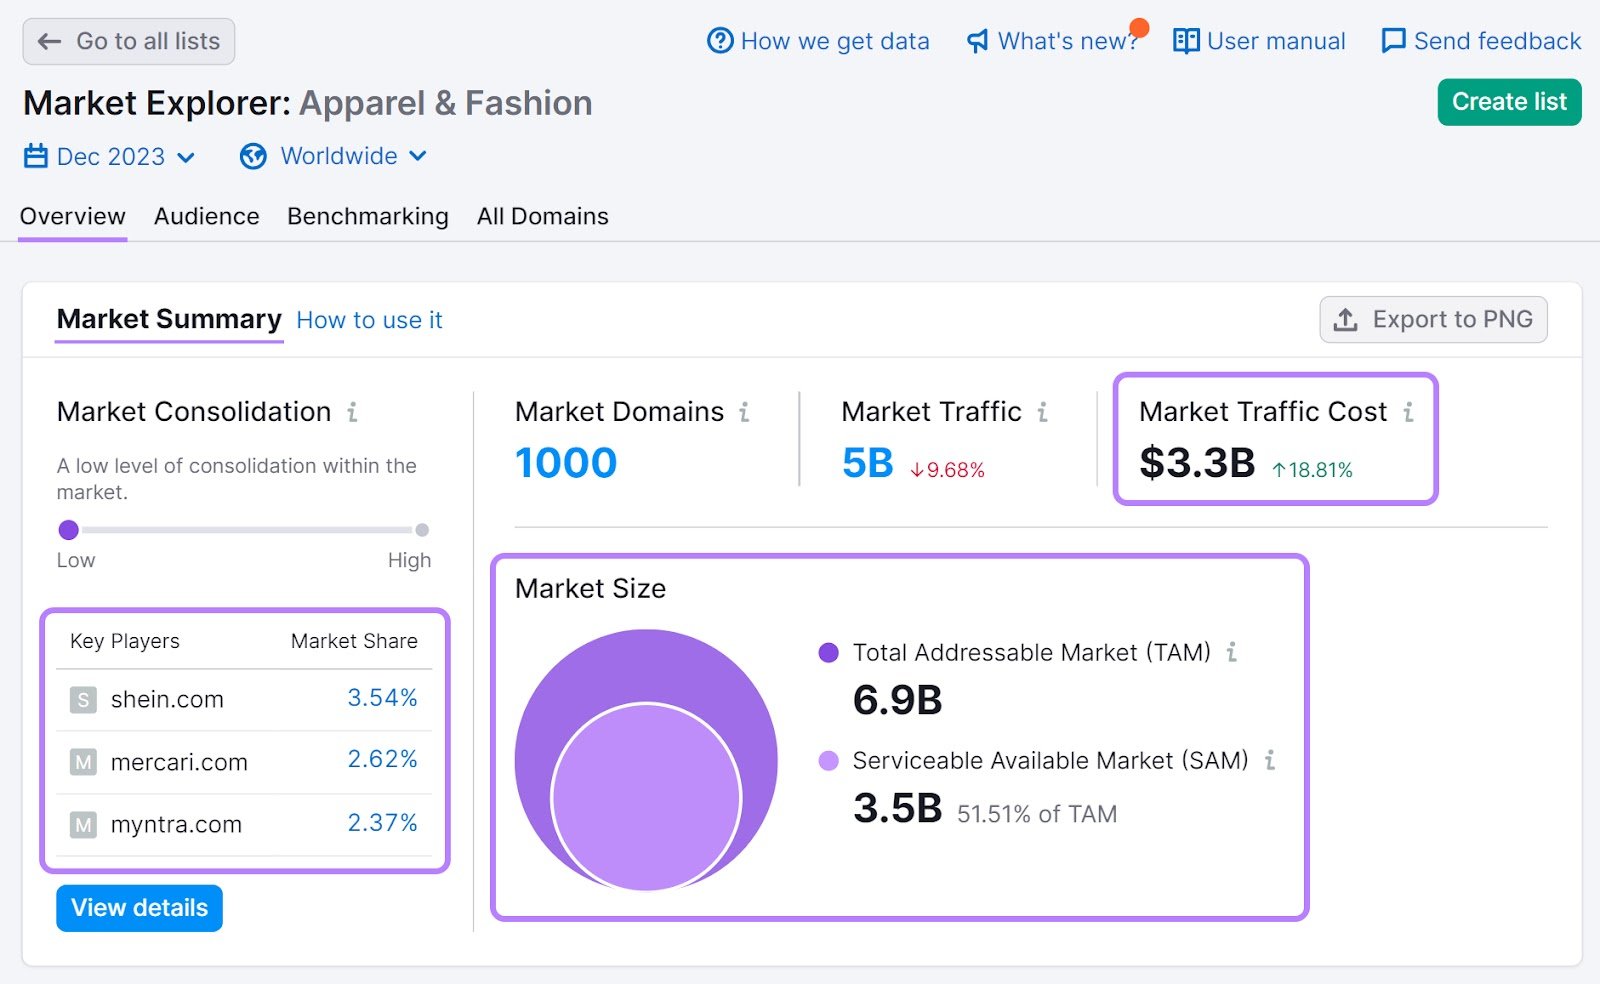Open the User manual book icon

tap(1185, 41)
